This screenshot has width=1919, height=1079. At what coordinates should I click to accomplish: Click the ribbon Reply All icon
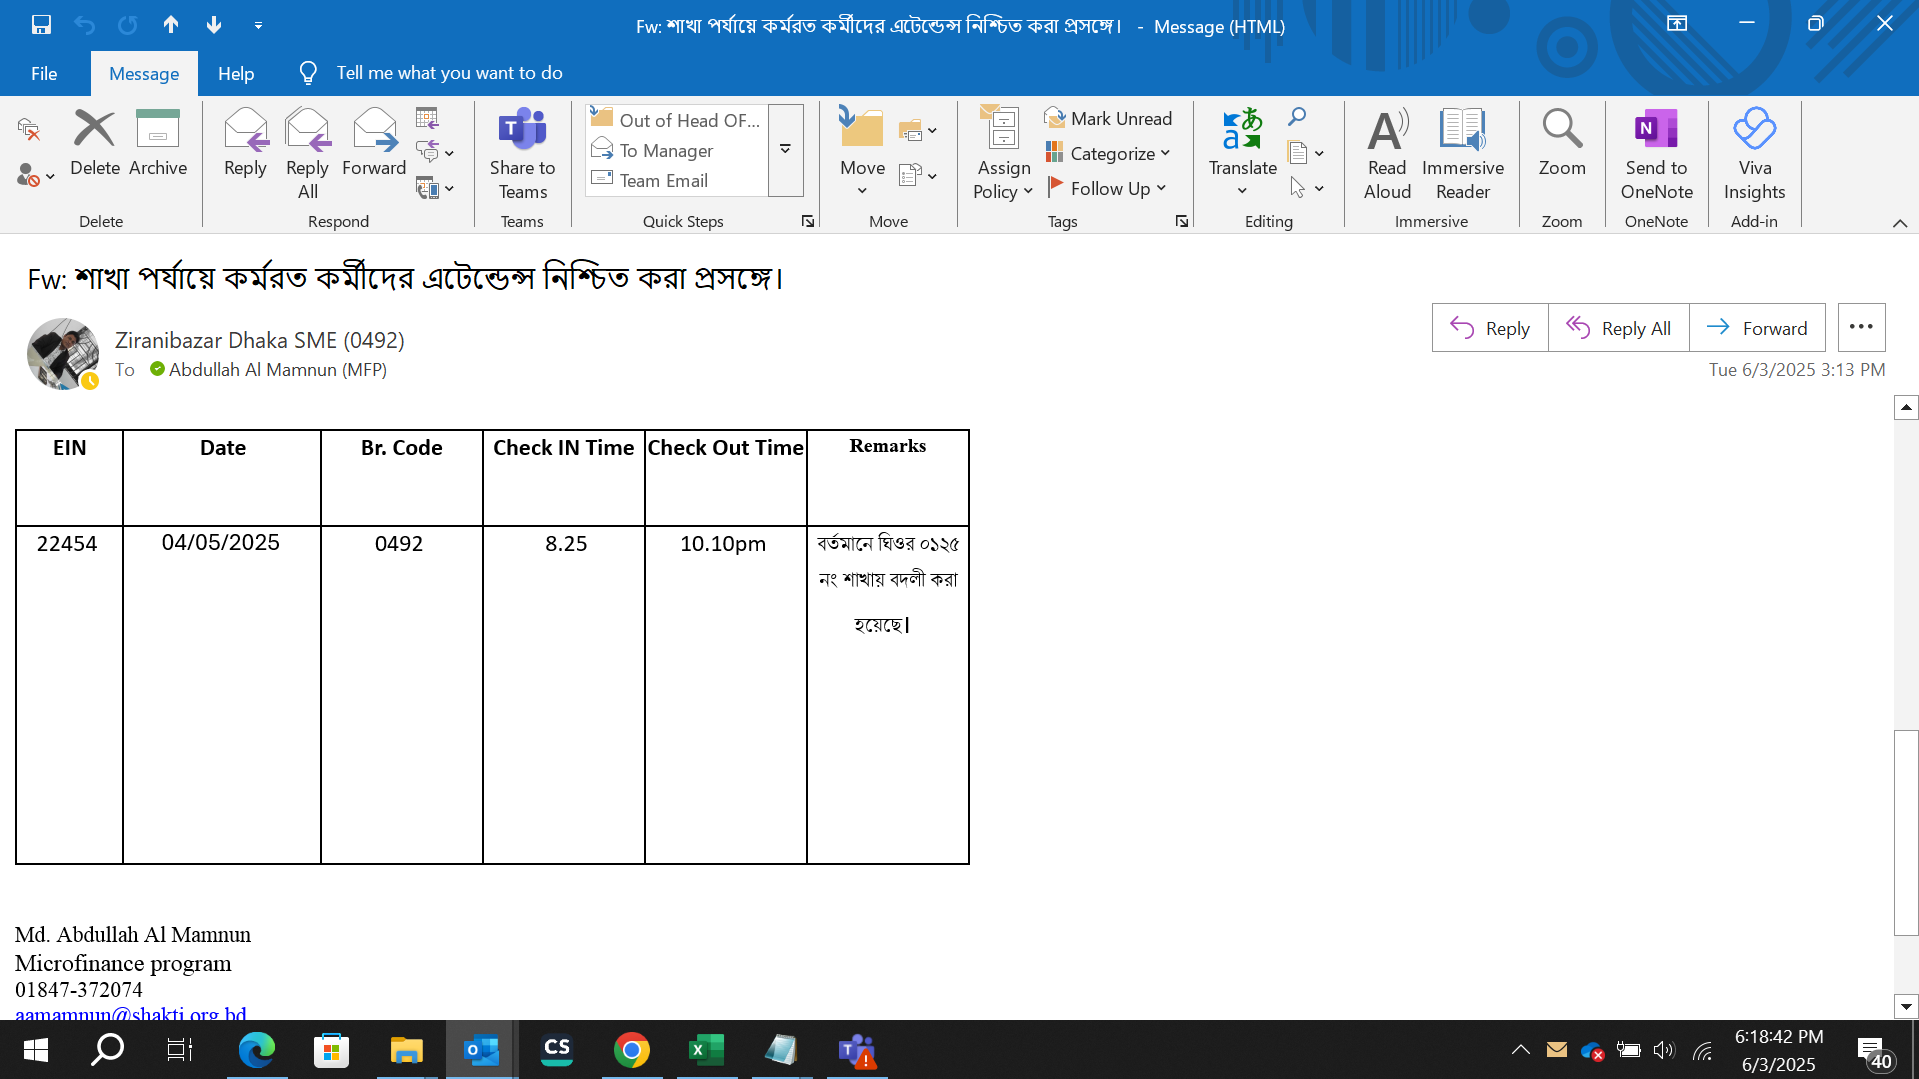(307, 154)
